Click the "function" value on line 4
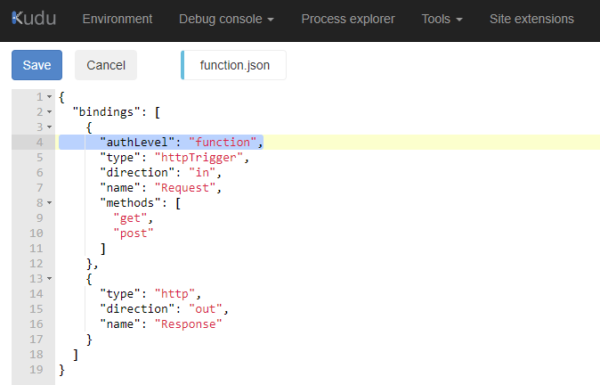The image size is (600, 385). pyautogui.click(x=222, y=142)
